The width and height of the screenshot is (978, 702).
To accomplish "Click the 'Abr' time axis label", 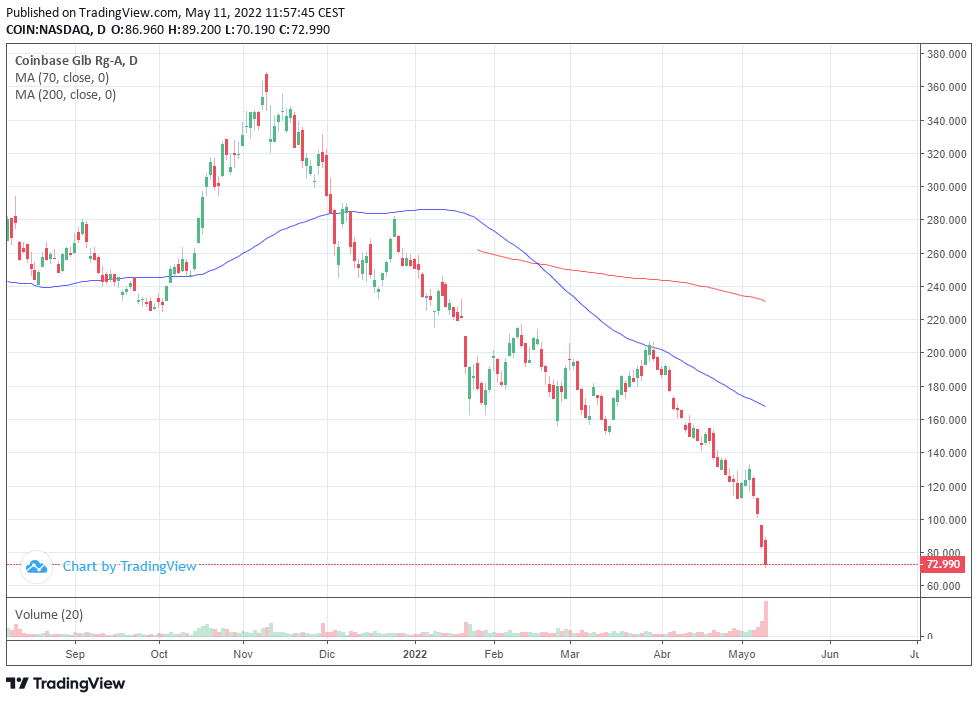I will click(x=662, y=655).
